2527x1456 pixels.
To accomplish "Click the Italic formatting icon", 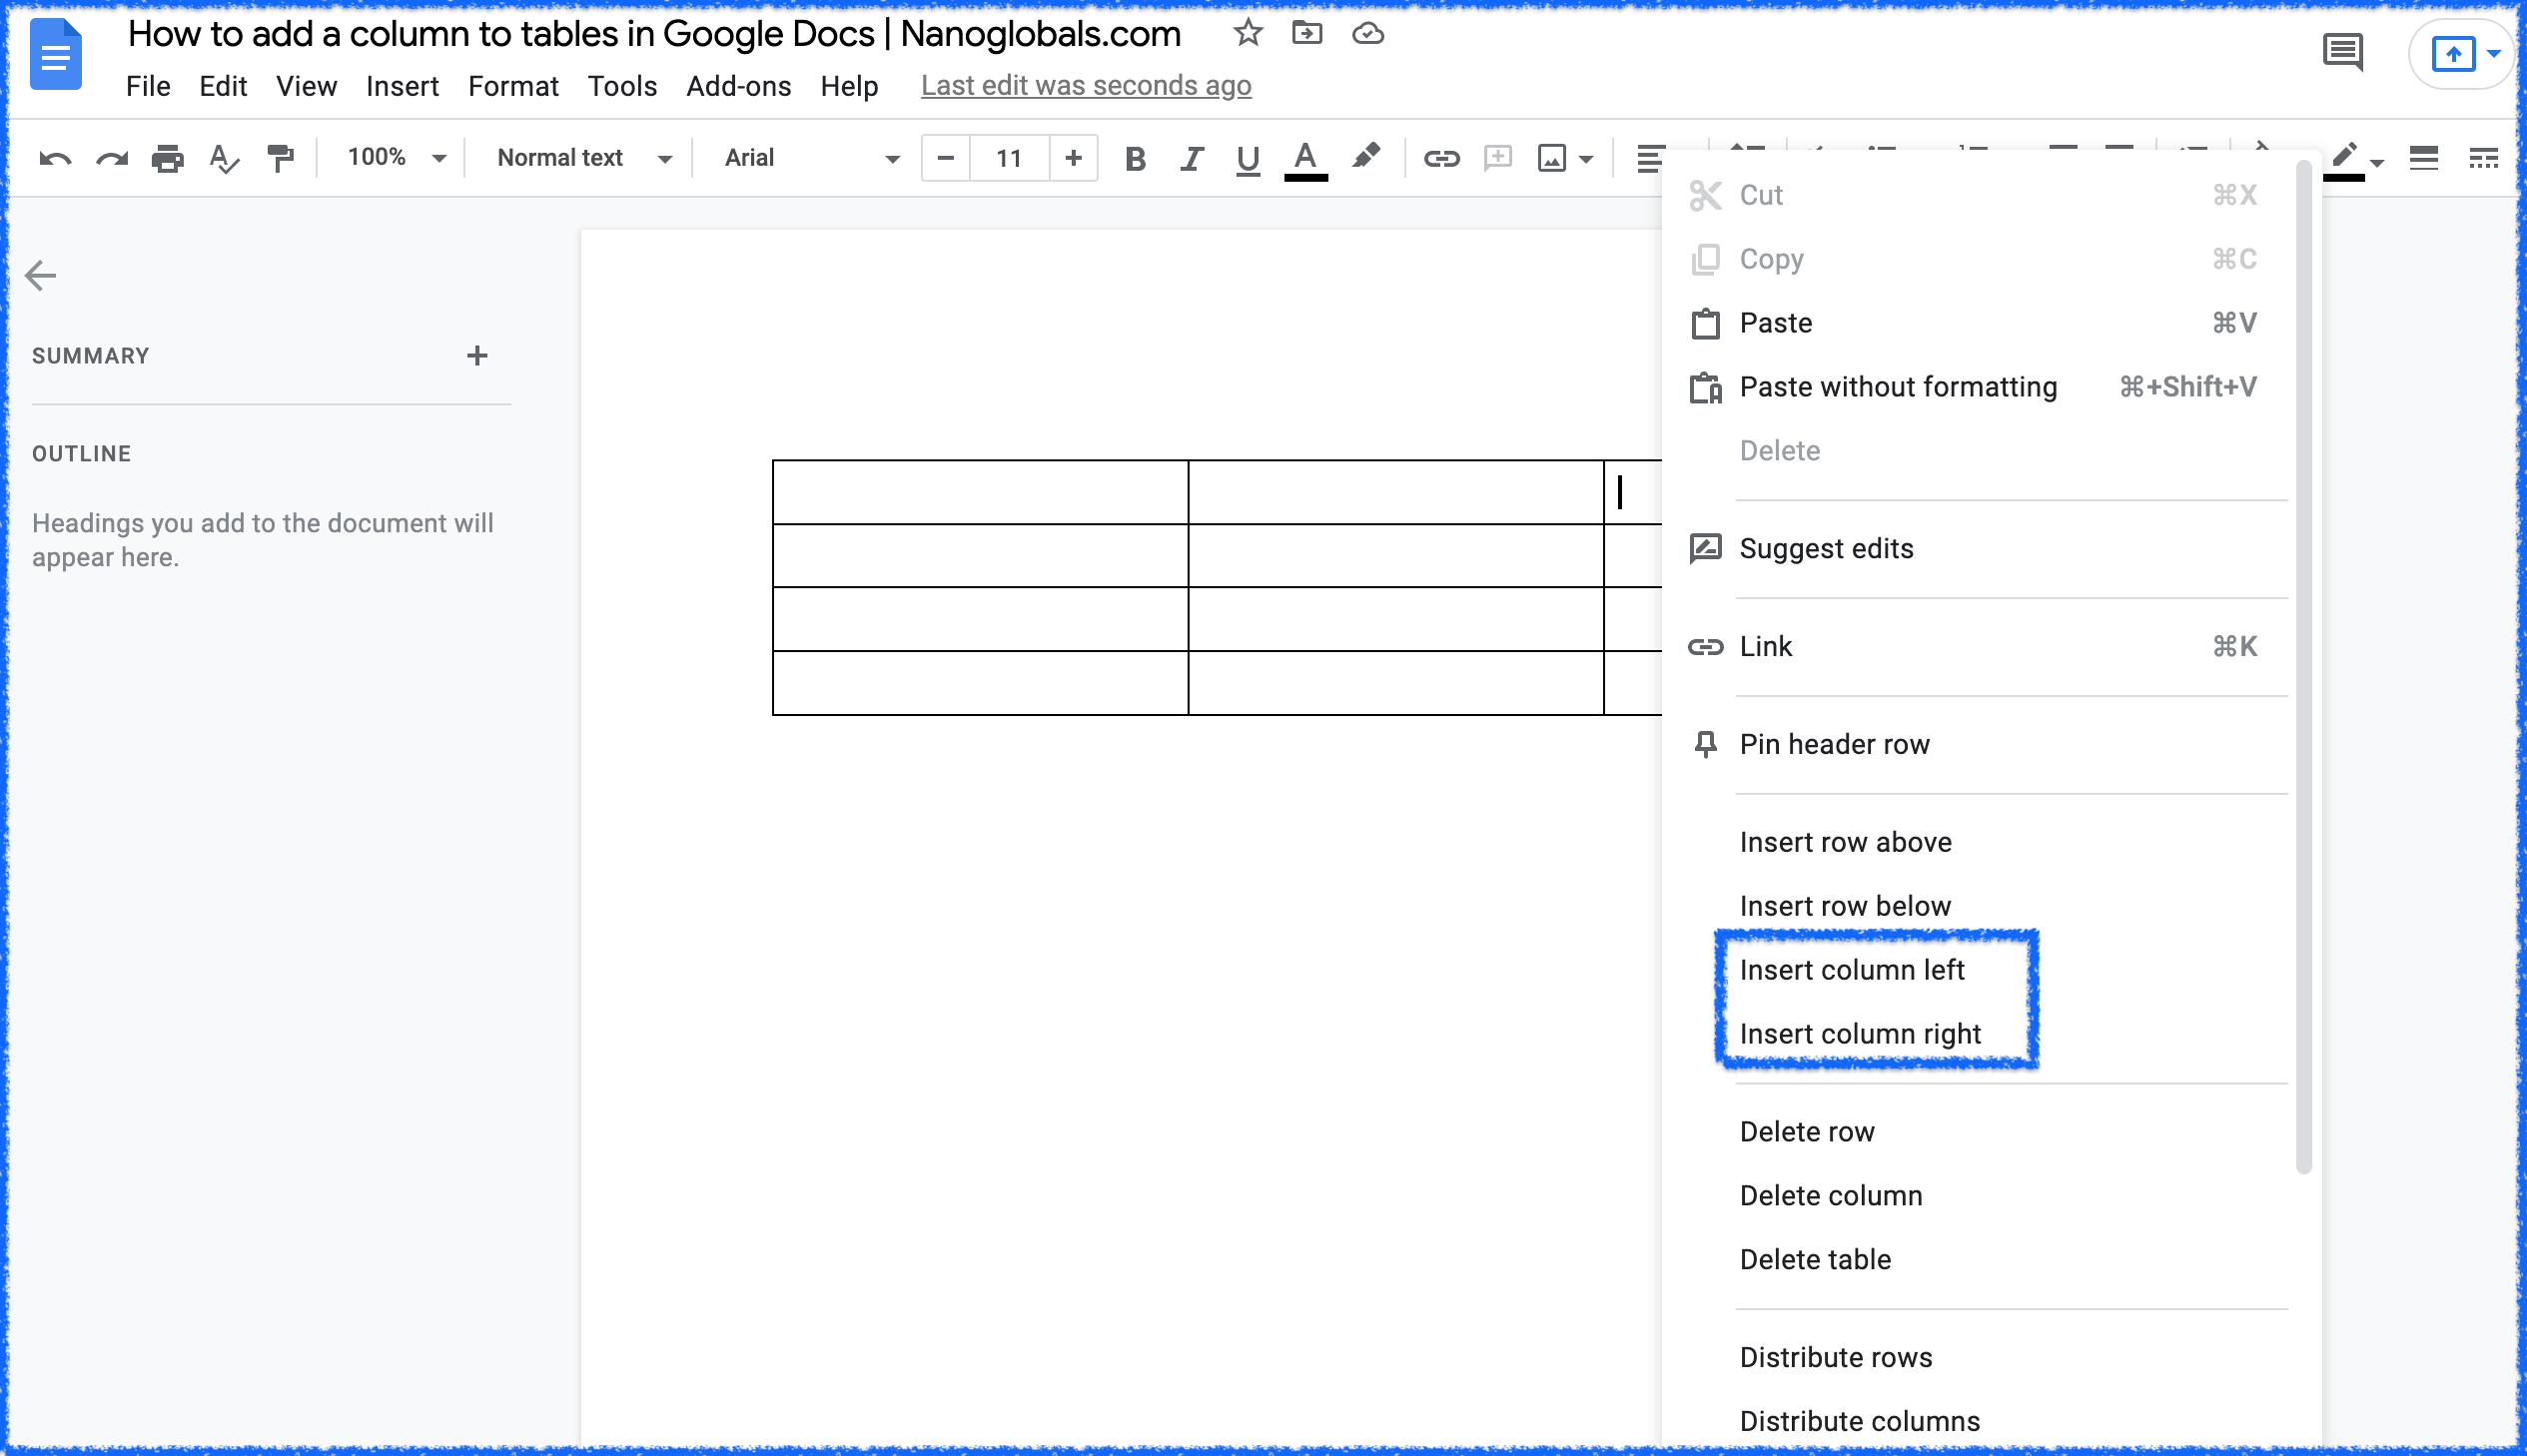I will (1191, 158).
